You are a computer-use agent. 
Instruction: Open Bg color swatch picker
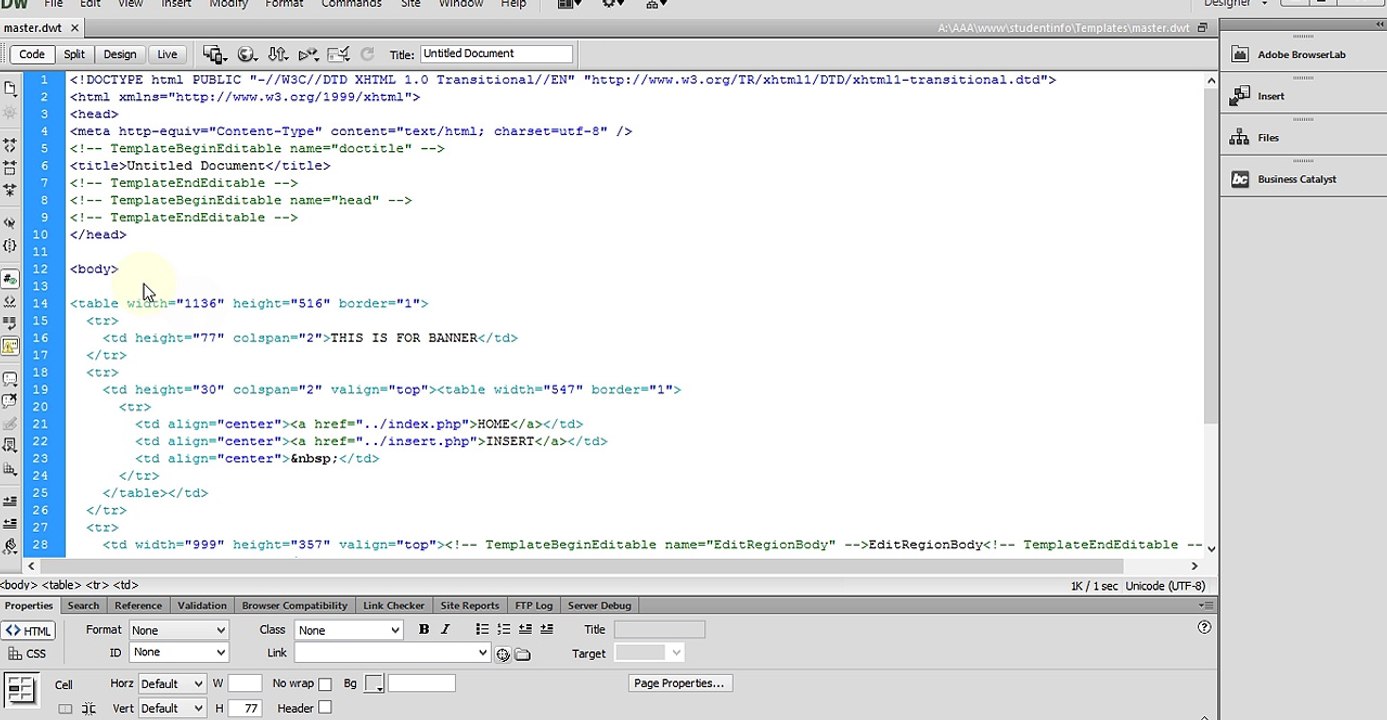coord(374,684)
